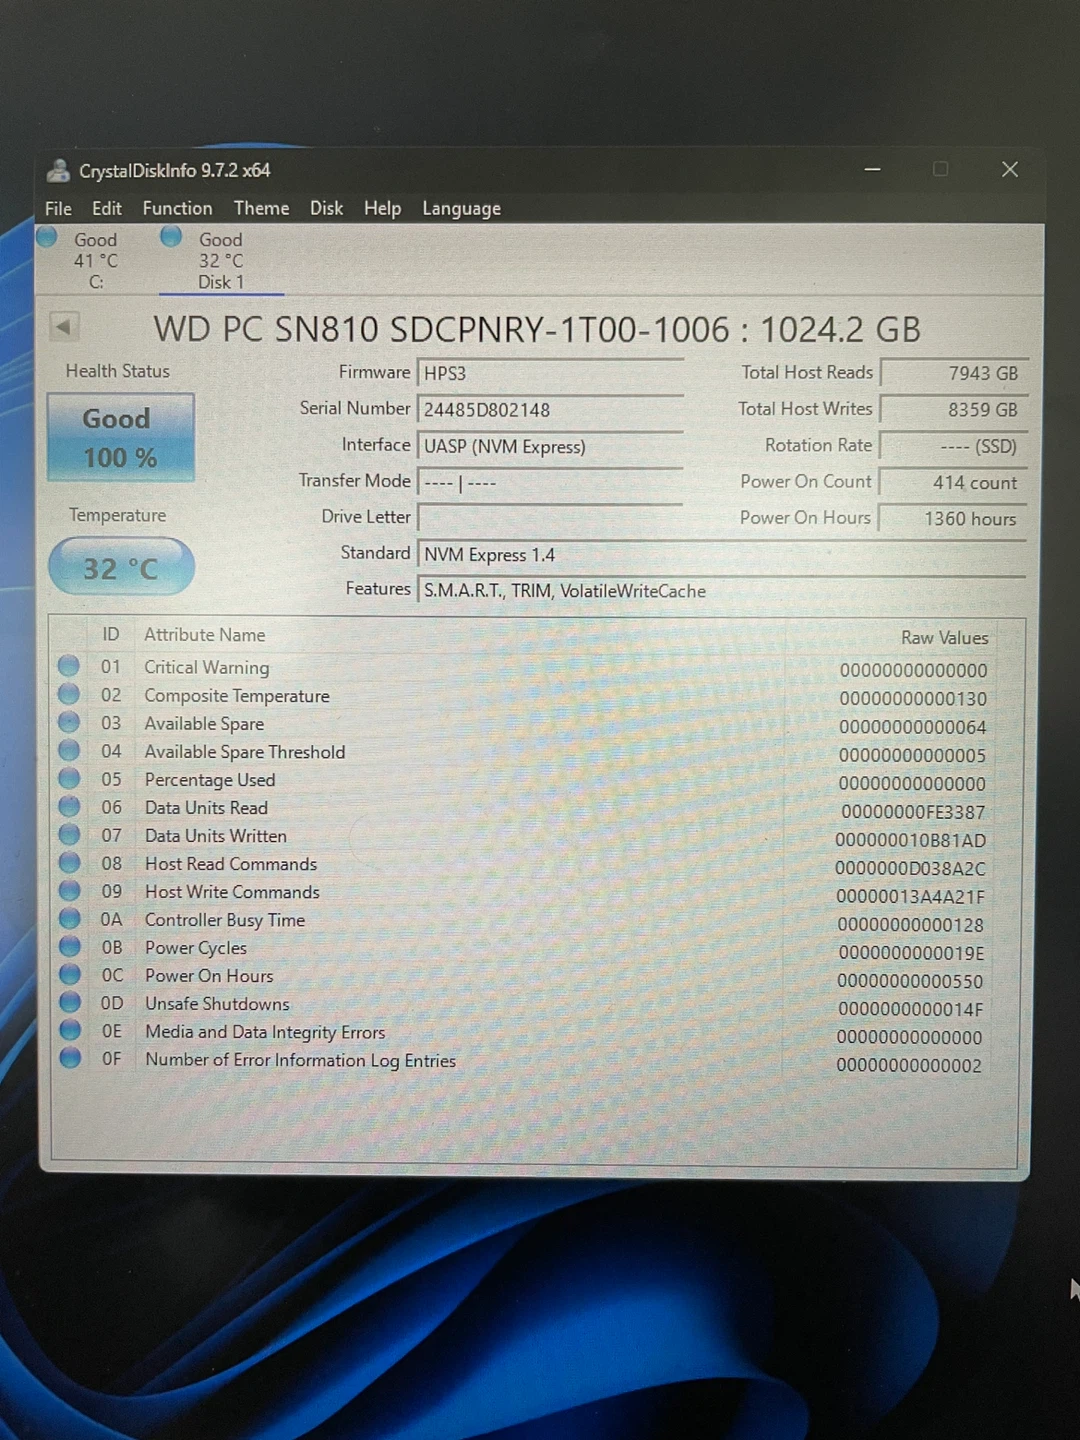Close the CrystalDiskInfo window
1080x1440 pixels.
(1010, 170)
